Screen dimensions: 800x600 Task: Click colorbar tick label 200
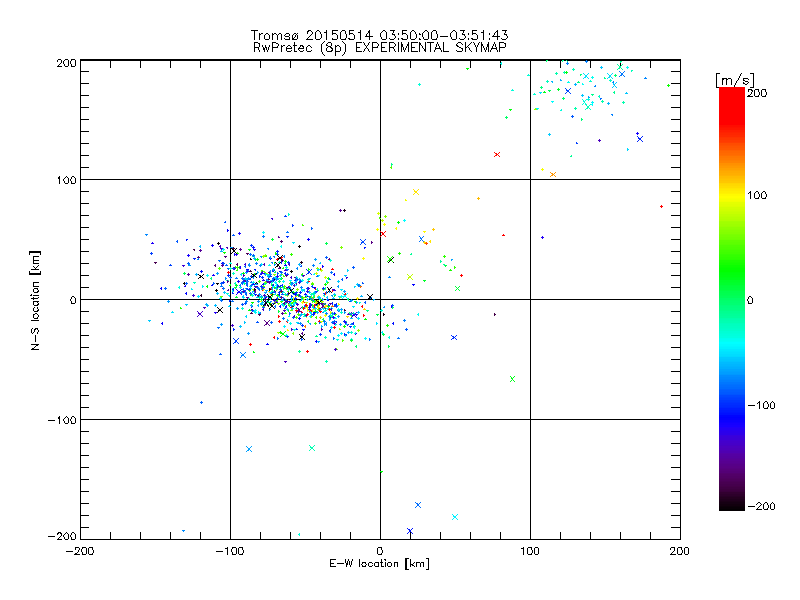(757, 93)
